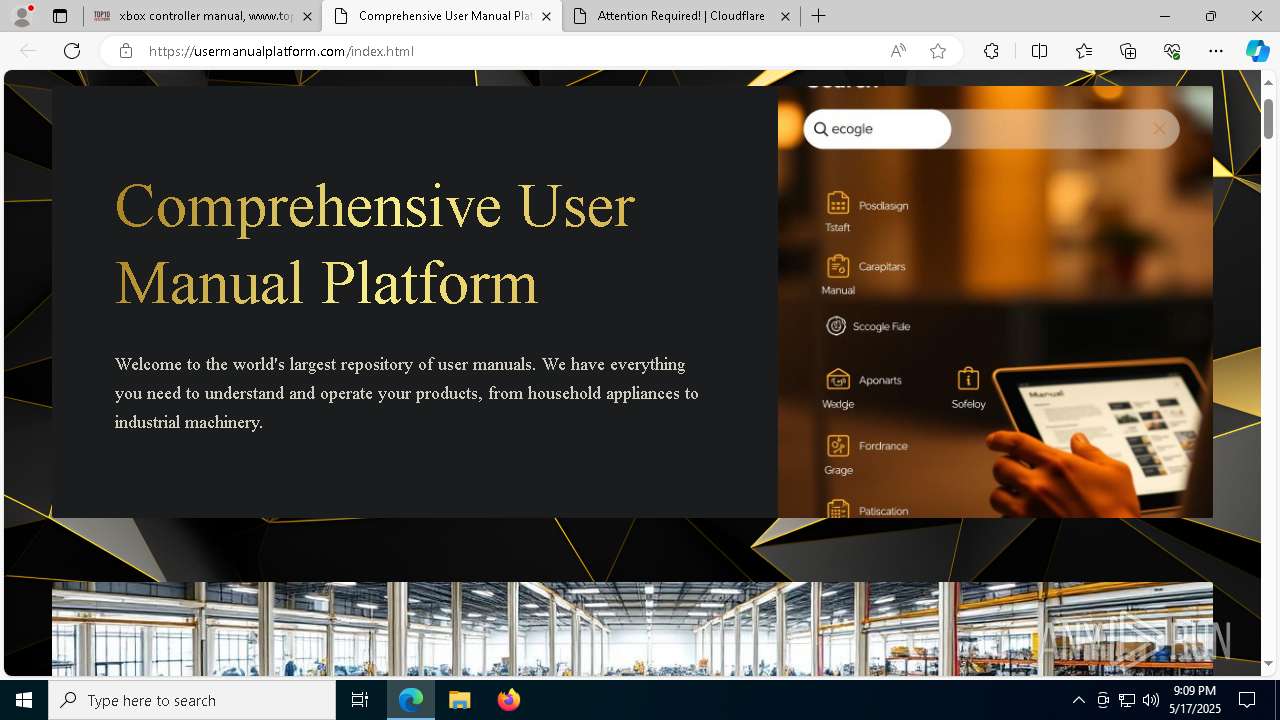Image resolution: width=1280 pixels, height=720 pixels.
Task: Click the taskbar search box
Action: click(192, 700)
